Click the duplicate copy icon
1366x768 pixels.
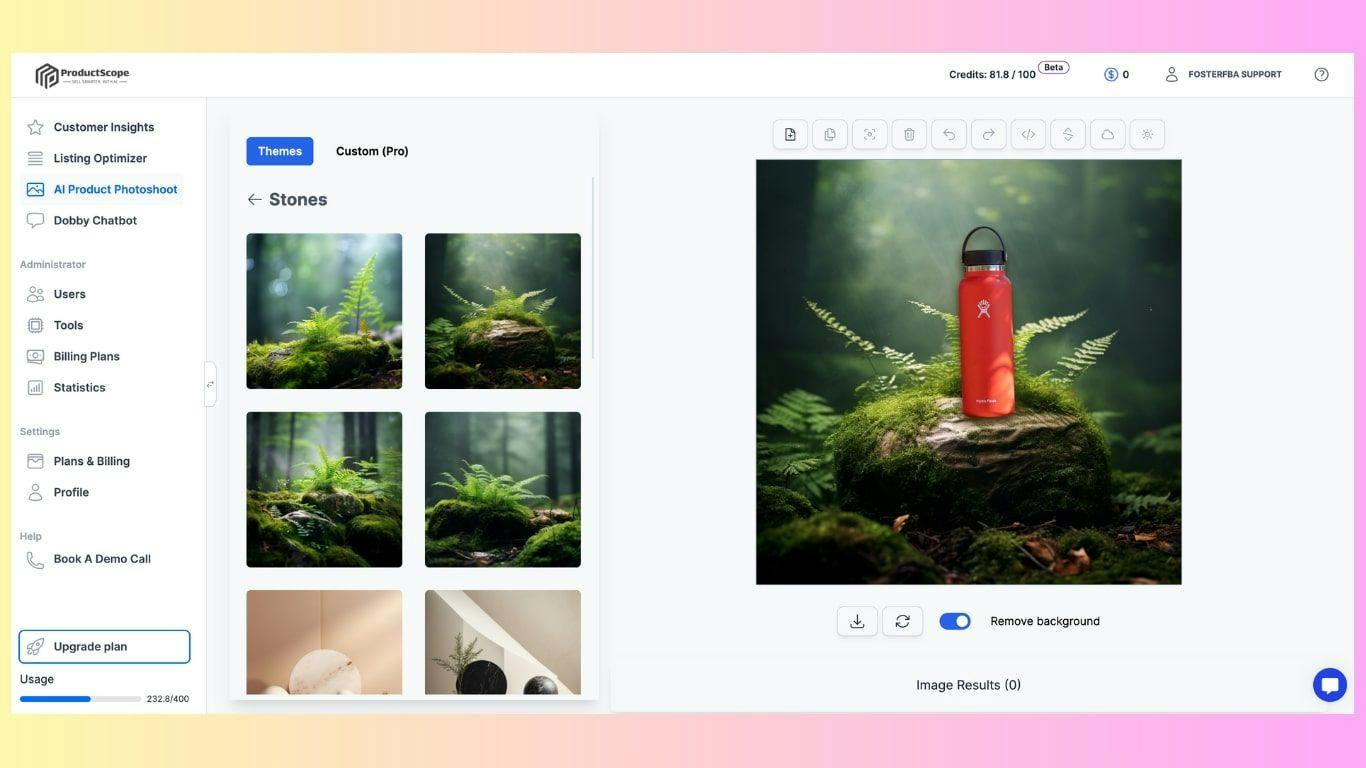(830, 135)
